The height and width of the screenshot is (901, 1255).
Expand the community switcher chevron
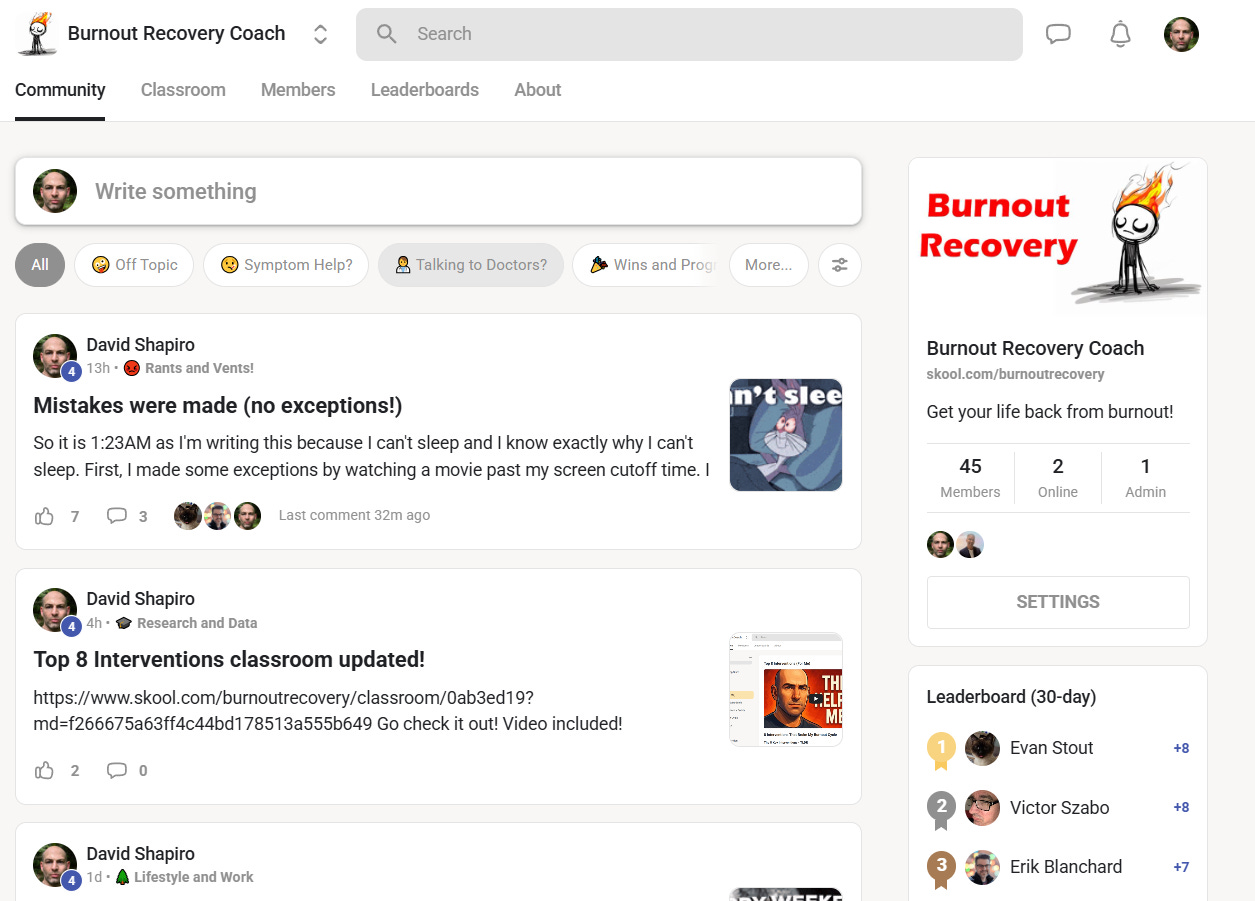tap(320, 33)
